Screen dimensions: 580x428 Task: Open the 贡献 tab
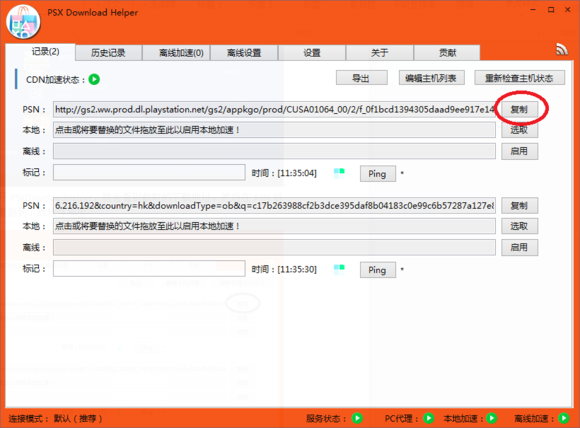[447, 53]
